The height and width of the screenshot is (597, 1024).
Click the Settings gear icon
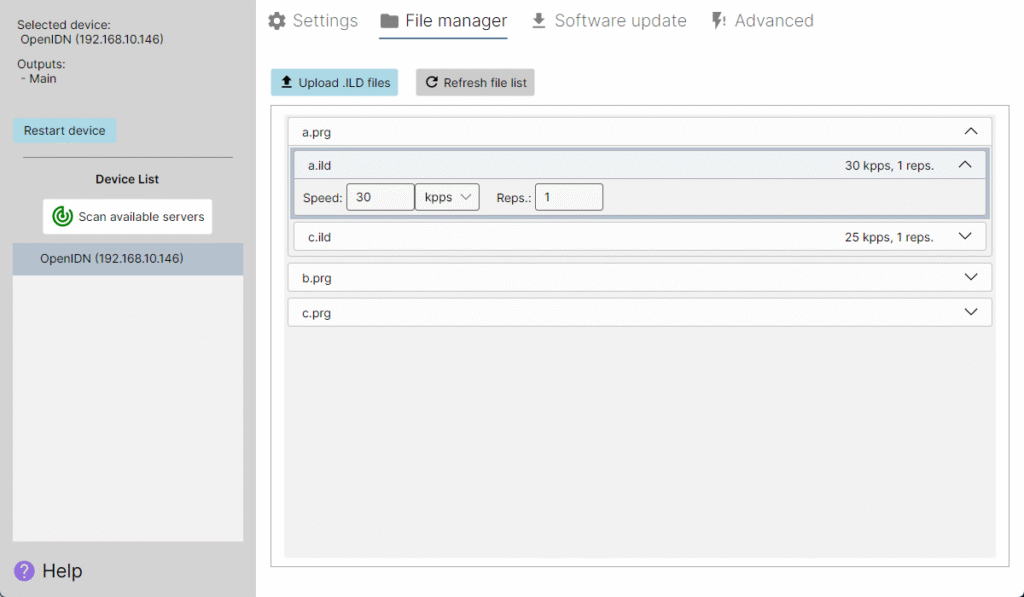tap(276, 20)
